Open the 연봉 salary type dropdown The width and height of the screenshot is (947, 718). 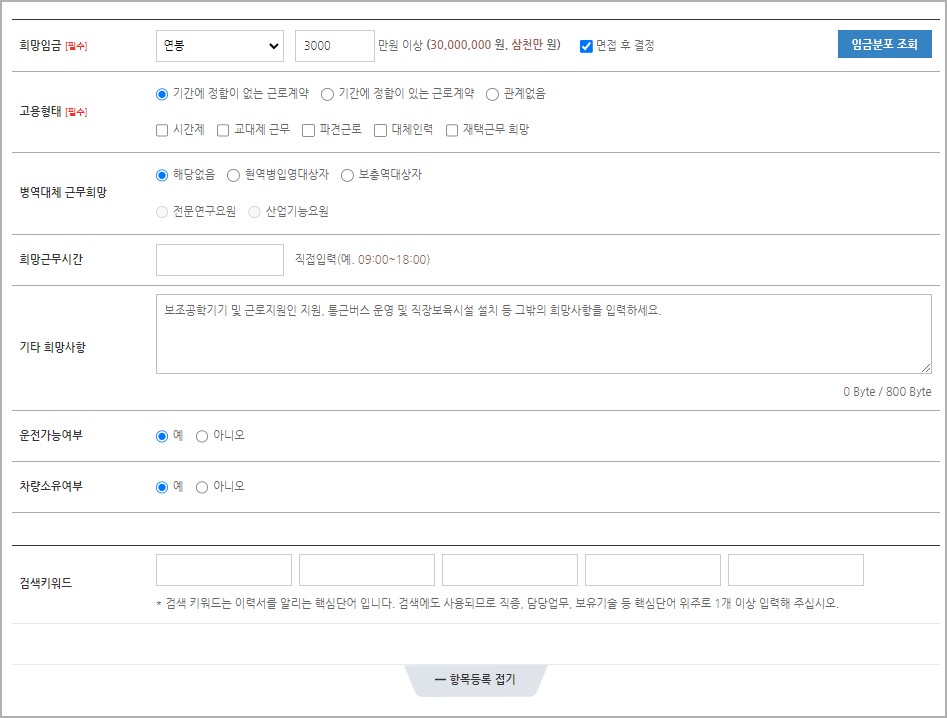[x=220, y=45]
